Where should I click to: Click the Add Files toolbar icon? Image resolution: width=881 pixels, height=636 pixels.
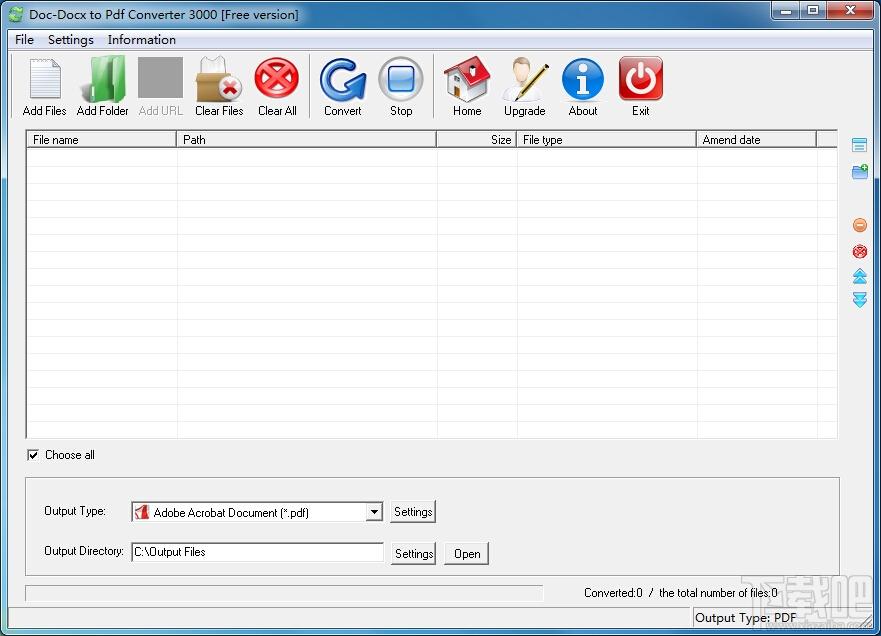click(x=45, y=79)
